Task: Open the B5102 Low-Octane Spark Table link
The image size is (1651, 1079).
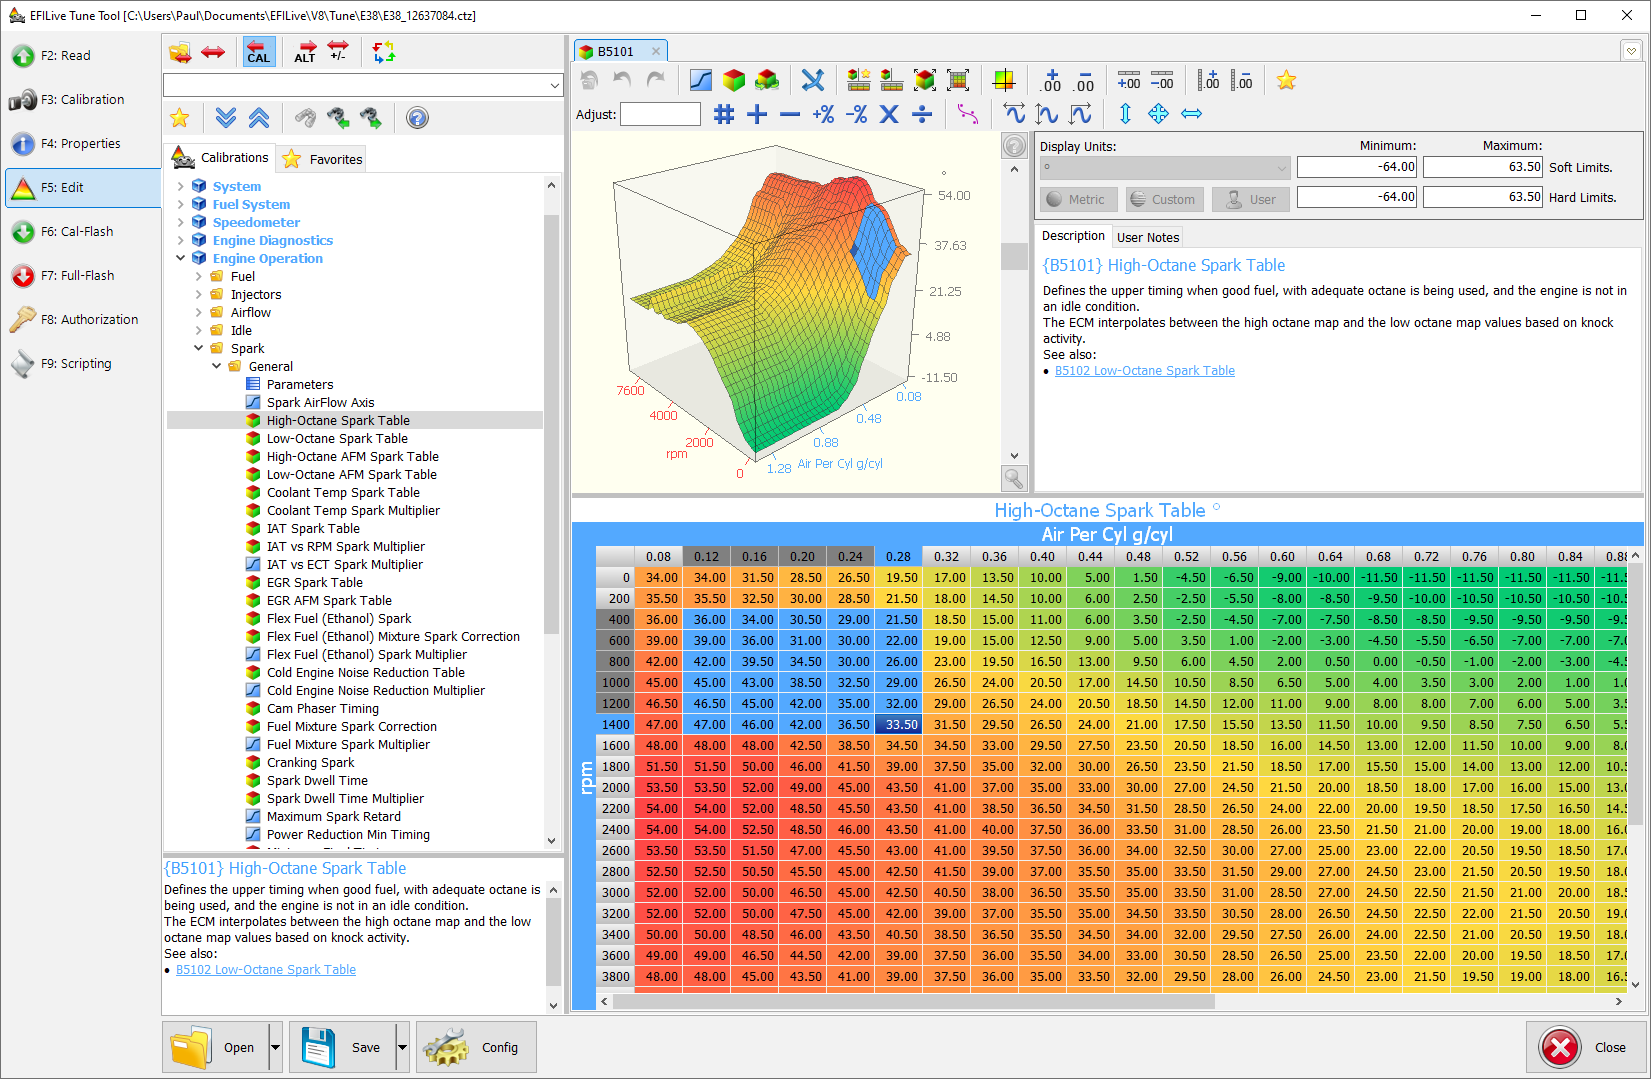Action: 1144,371
